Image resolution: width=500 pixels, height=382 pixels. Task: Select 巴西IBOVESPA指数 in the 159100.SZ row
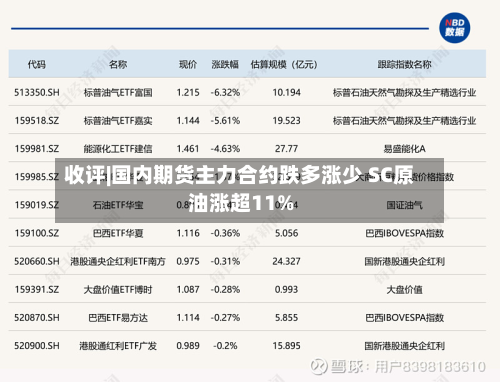[x=404, y=233]
